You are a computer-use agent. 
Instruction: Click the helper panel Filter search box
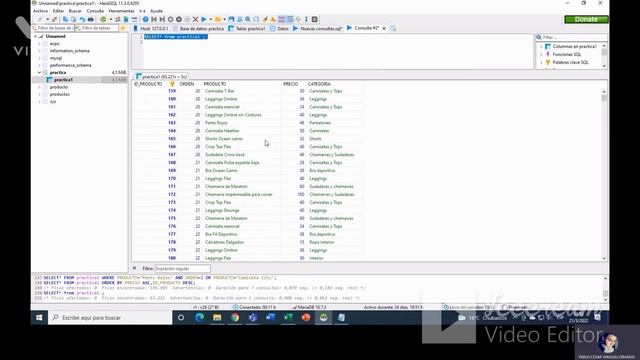[571, 37]
